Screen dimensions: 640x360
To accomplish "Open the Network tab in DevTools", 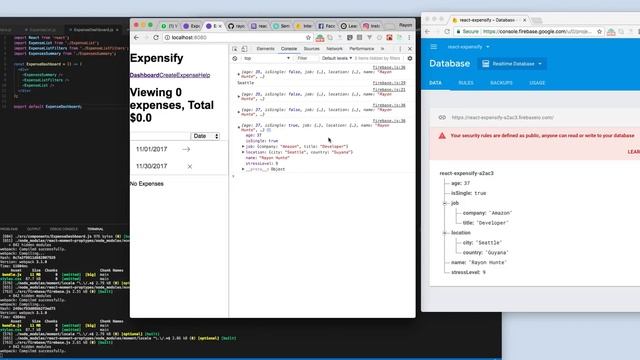I will 334,49.
